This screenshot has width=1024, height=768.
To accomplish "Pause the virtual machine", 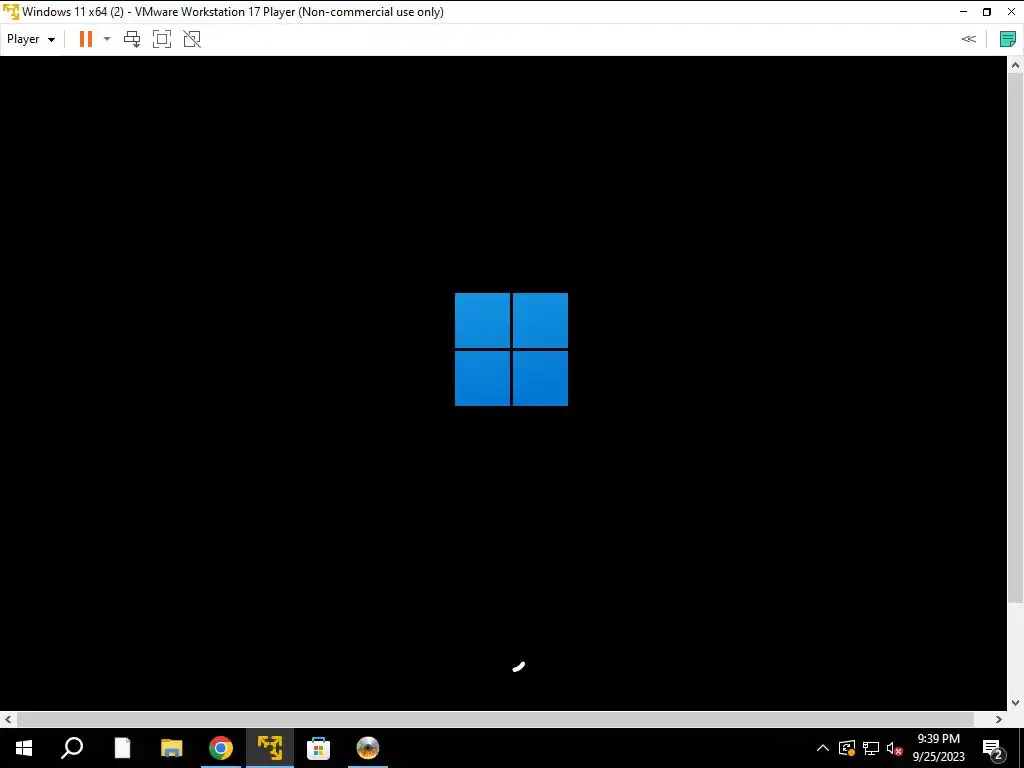I will 86,39.
